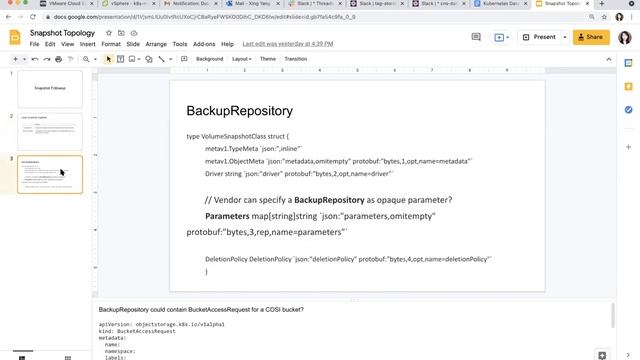Insert an image from toolbar

tap(132, 59)
